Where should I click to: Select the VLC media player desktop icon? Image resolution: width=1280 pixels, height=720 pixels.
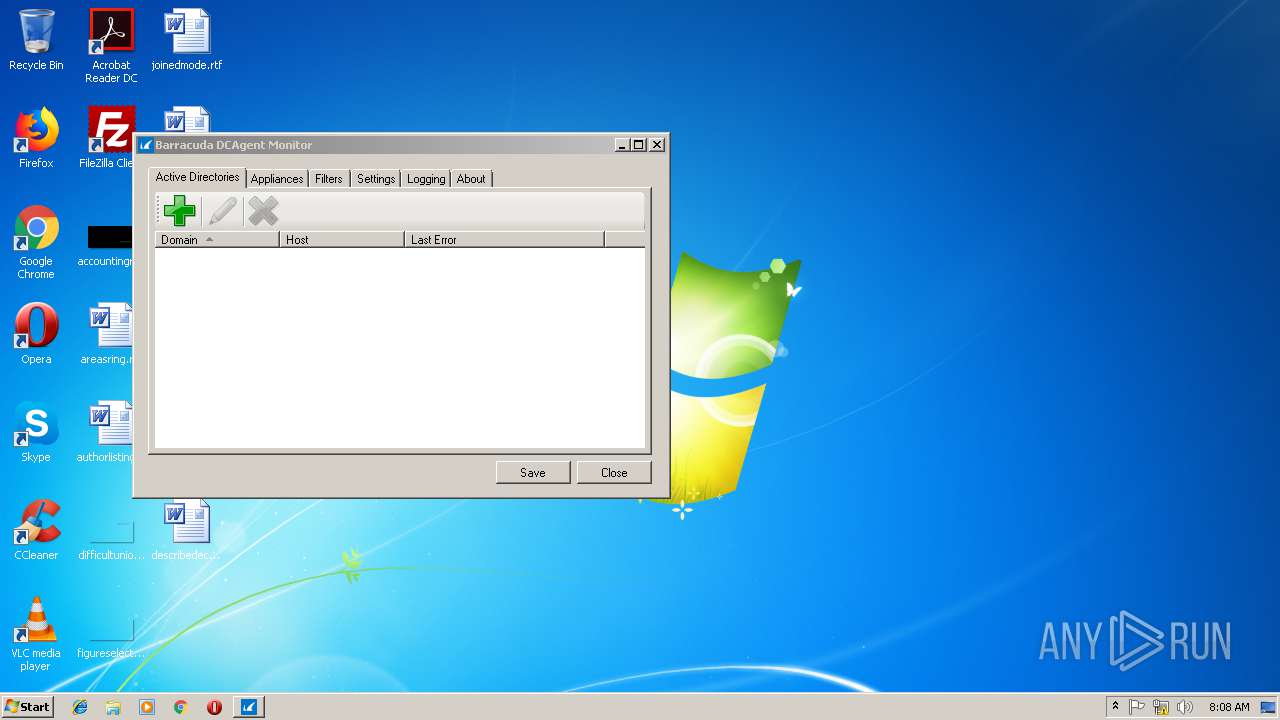tap(36, 634)
